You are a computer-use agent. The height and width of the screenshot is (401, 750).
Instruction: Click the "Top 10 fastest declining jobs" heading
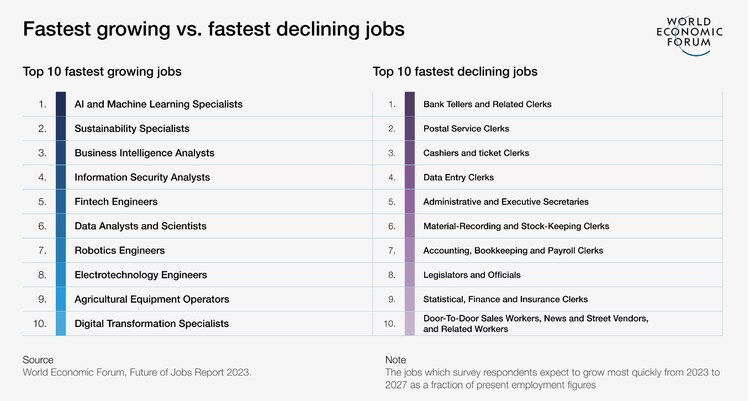pyautogui.click(x=455, y=72)
